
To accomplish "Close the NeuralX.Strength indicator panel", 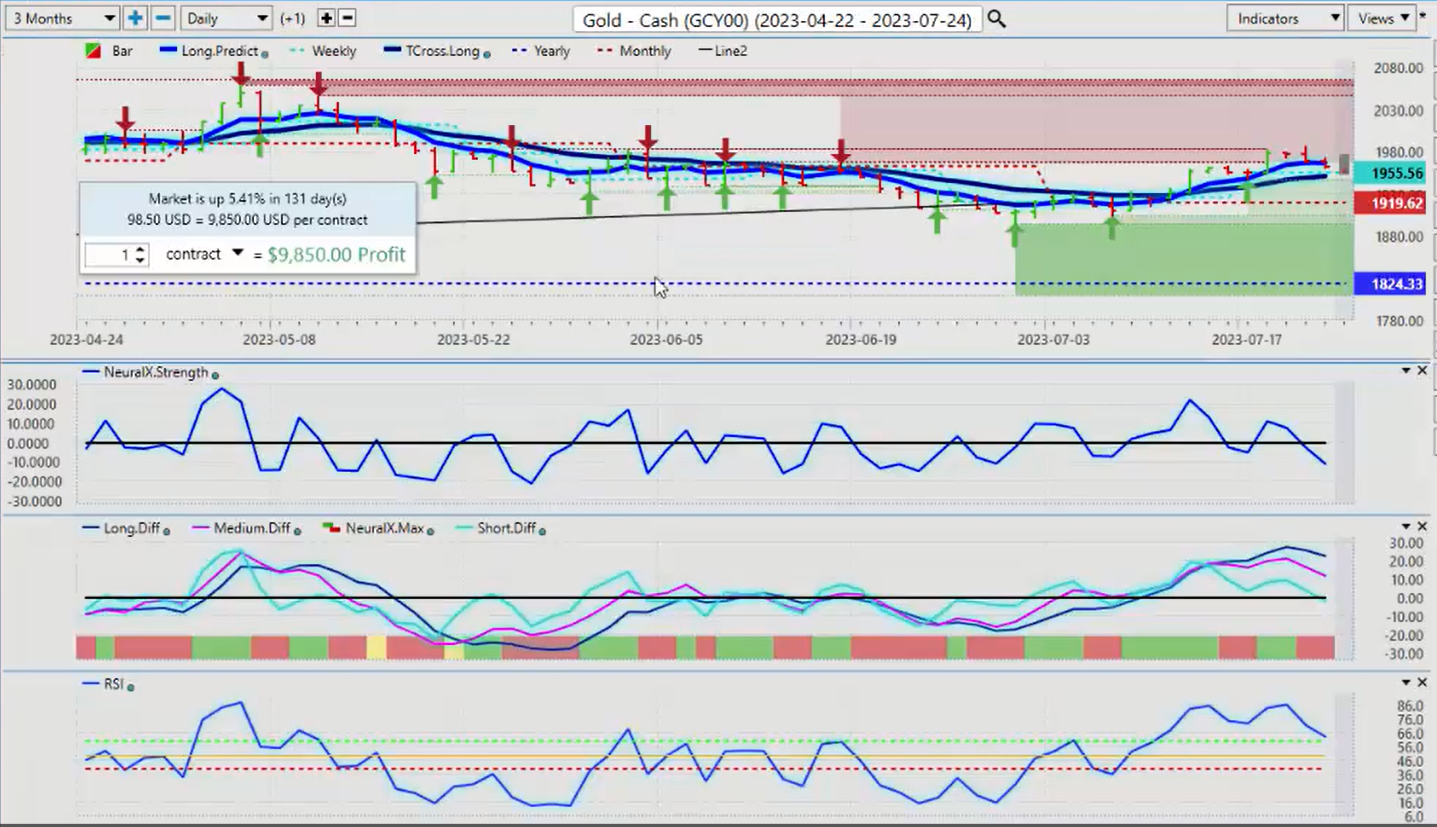I will [x=1422, y=371].
